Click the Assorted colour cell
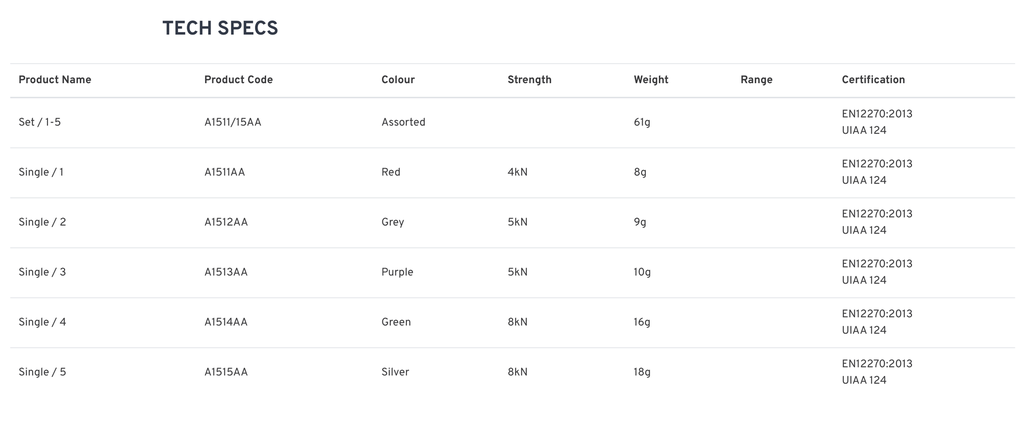 tap(403, 122)
